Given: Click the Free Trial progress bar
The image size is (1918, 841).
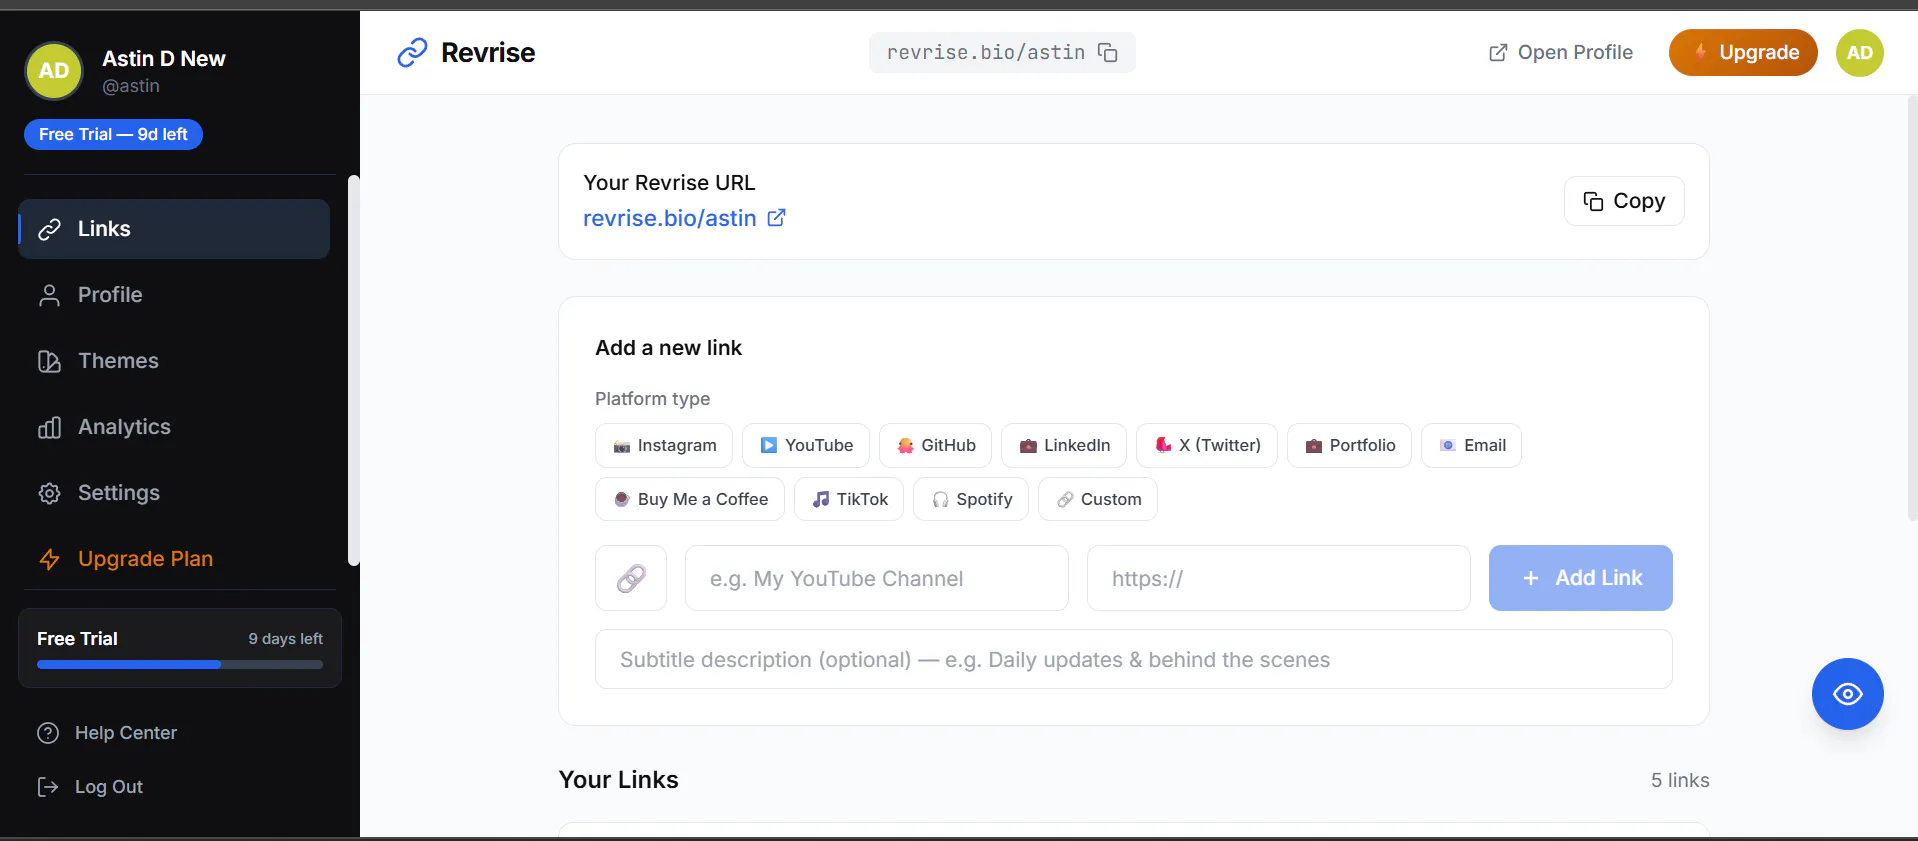Looking at the screenshot, I should tap(180, 665).
